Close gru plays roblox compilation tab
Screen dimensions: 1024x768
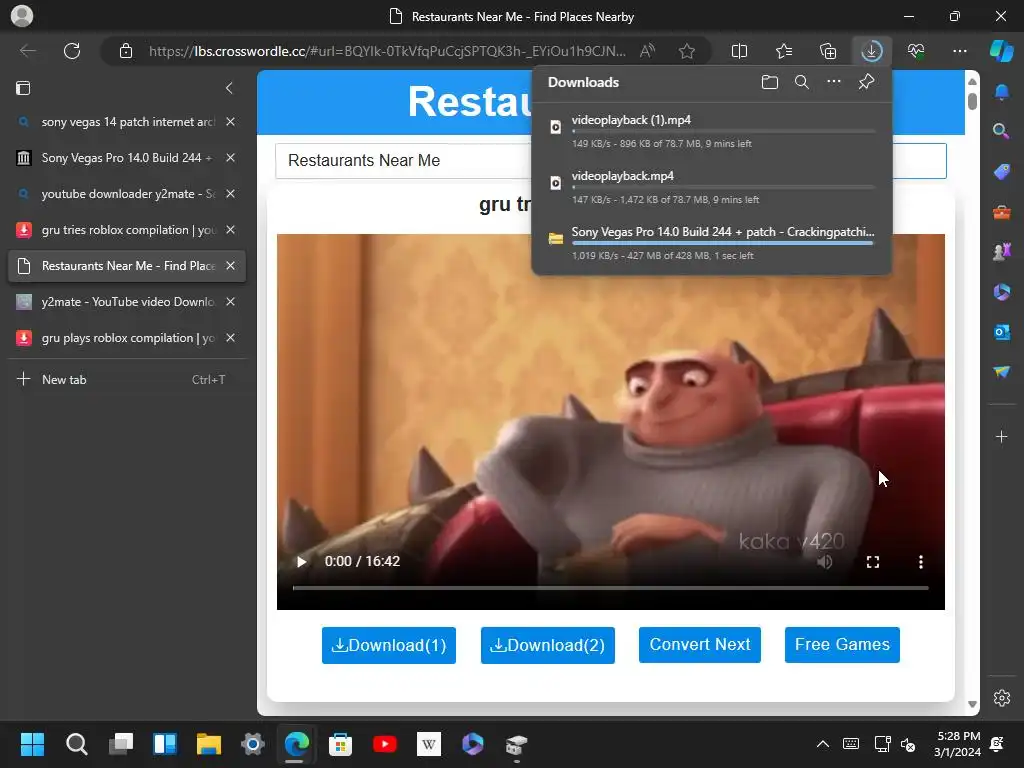(231, 338)
